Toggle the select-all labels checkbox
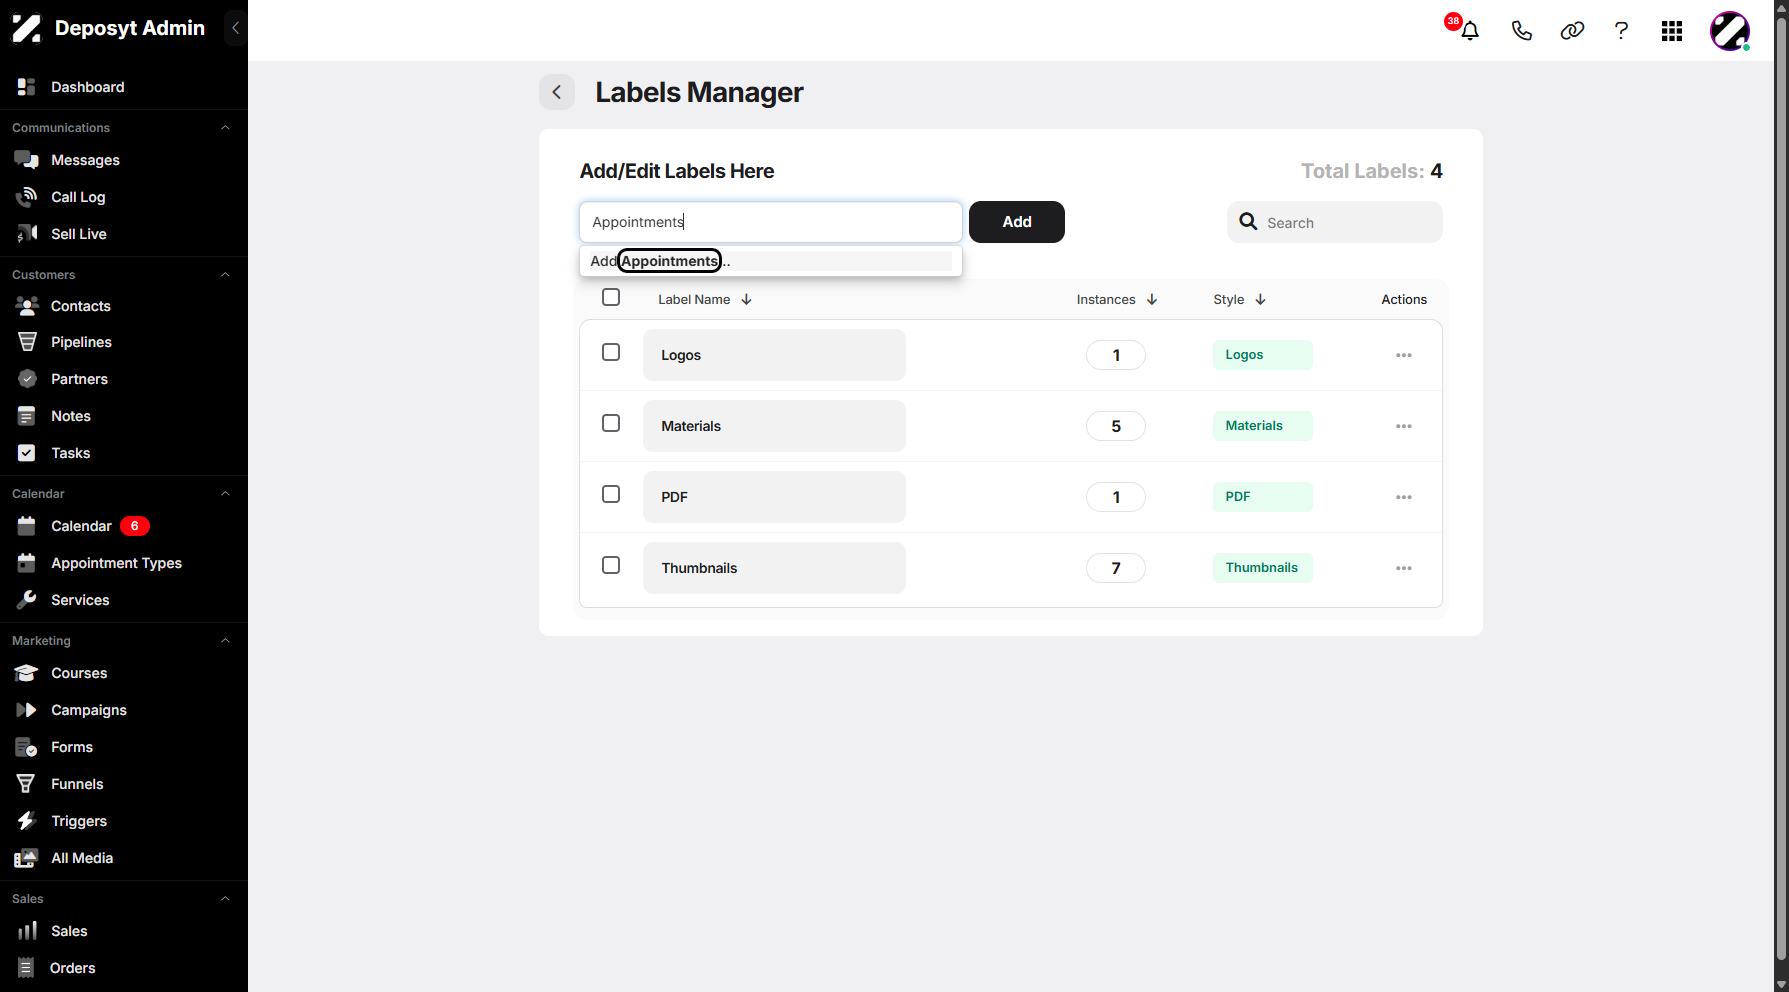 tap(611, 297)
